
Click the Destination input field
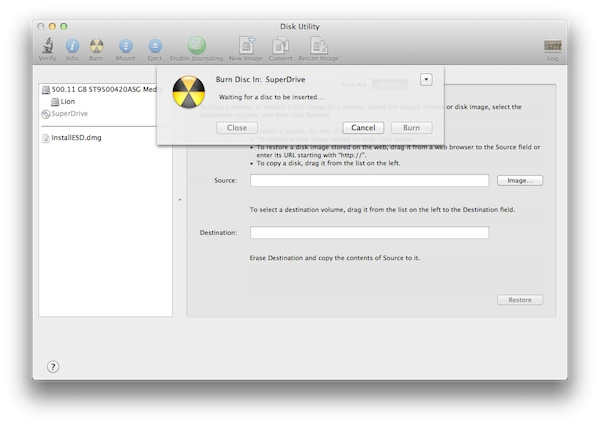(369, 233)
